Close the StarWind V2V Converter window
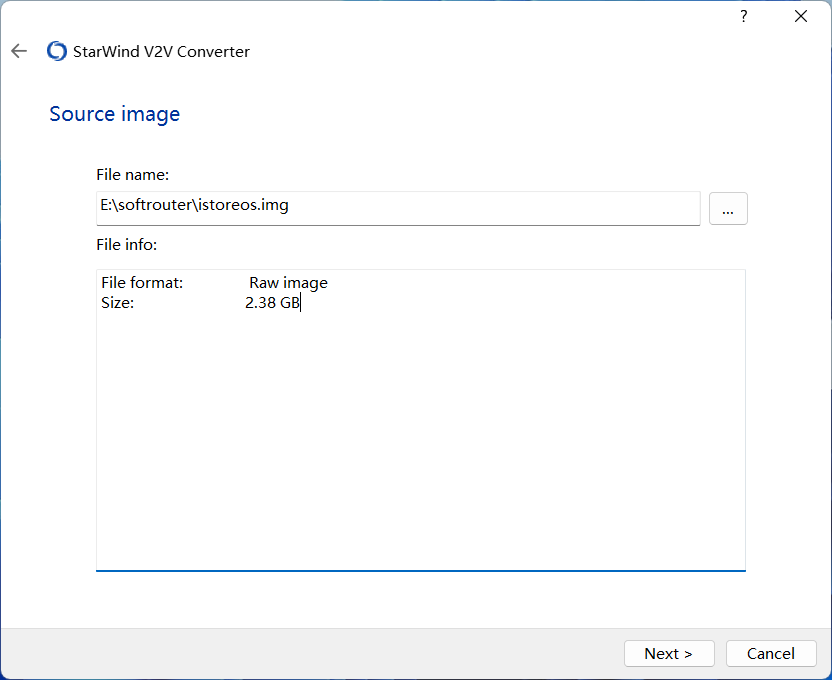This screenshot has height=680, width=832. [800, 16]
